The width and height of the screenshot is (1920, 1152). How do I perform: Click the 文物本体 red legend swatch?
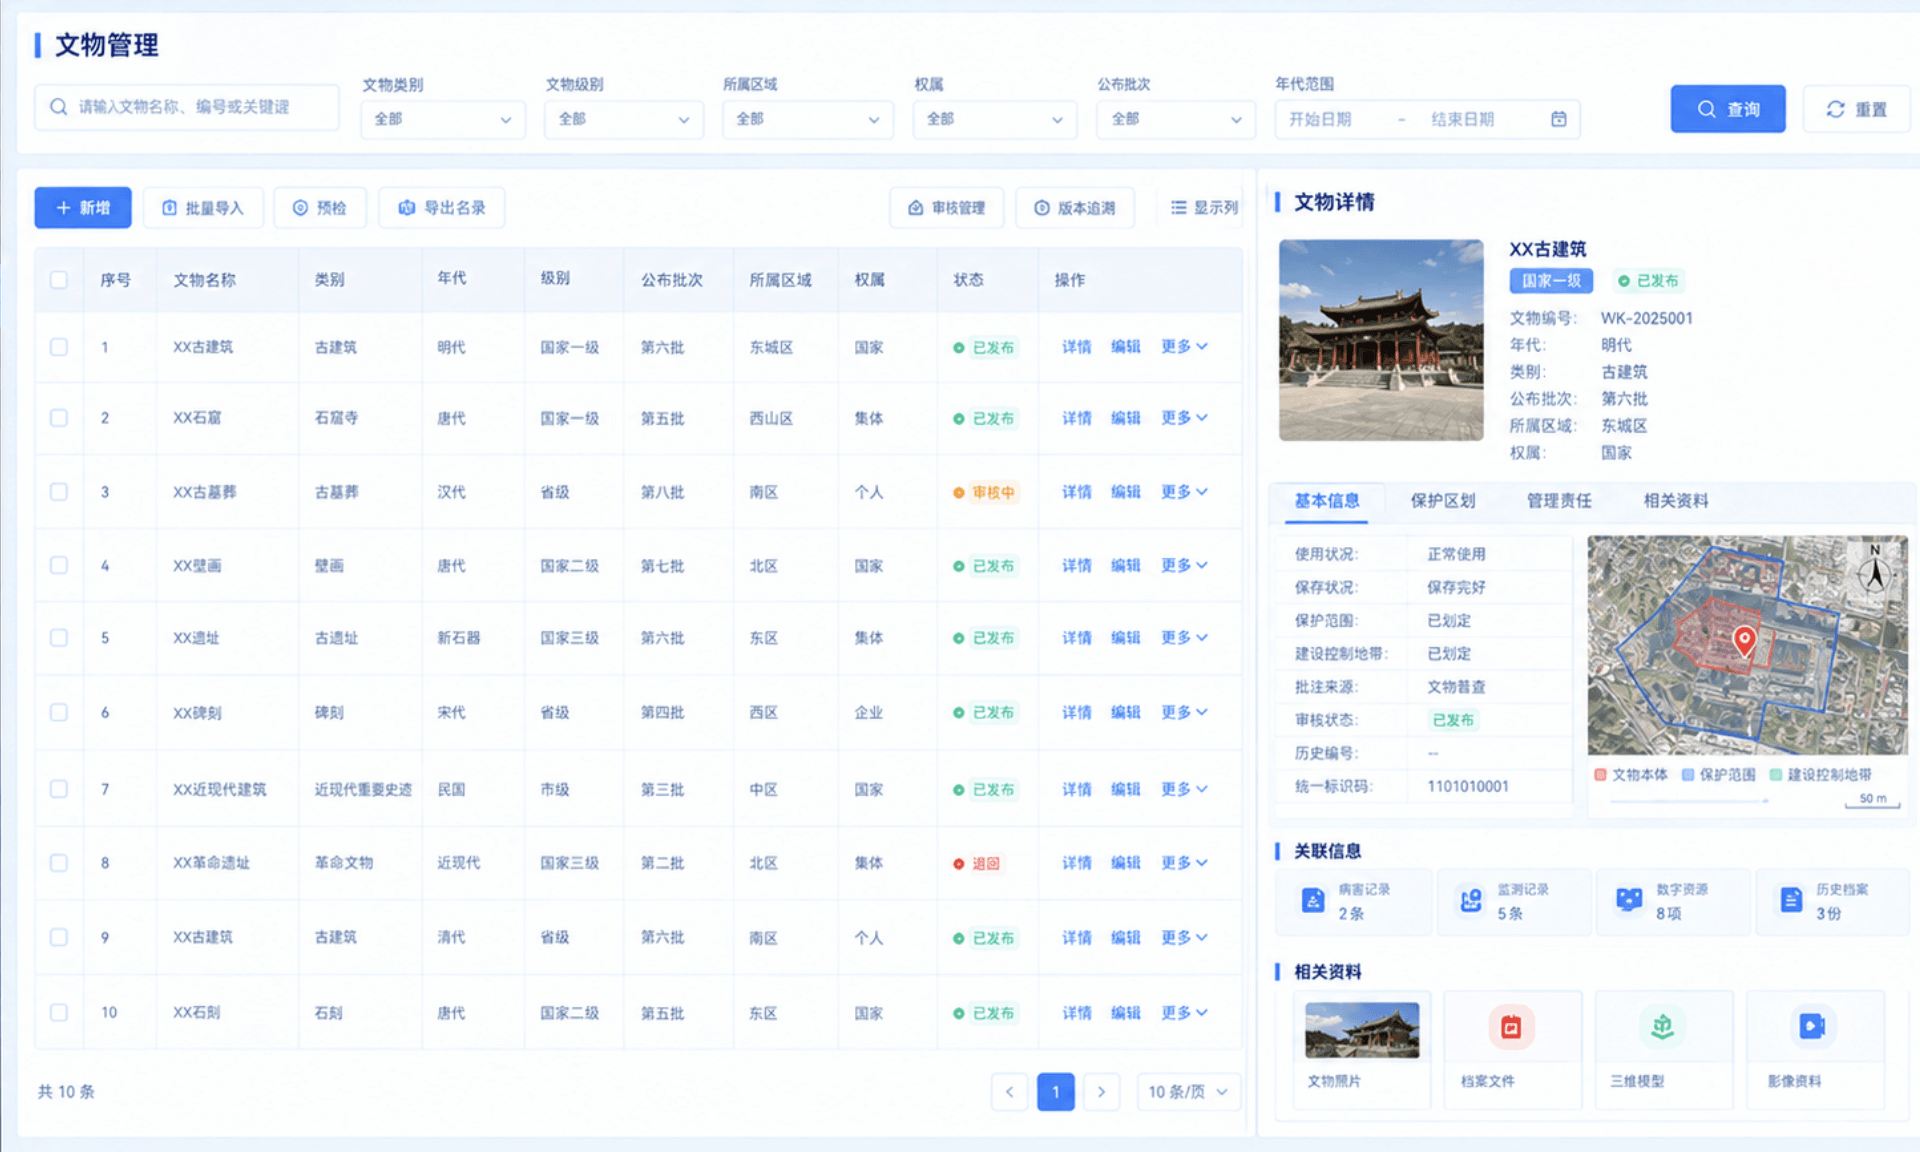[1600, 774]
